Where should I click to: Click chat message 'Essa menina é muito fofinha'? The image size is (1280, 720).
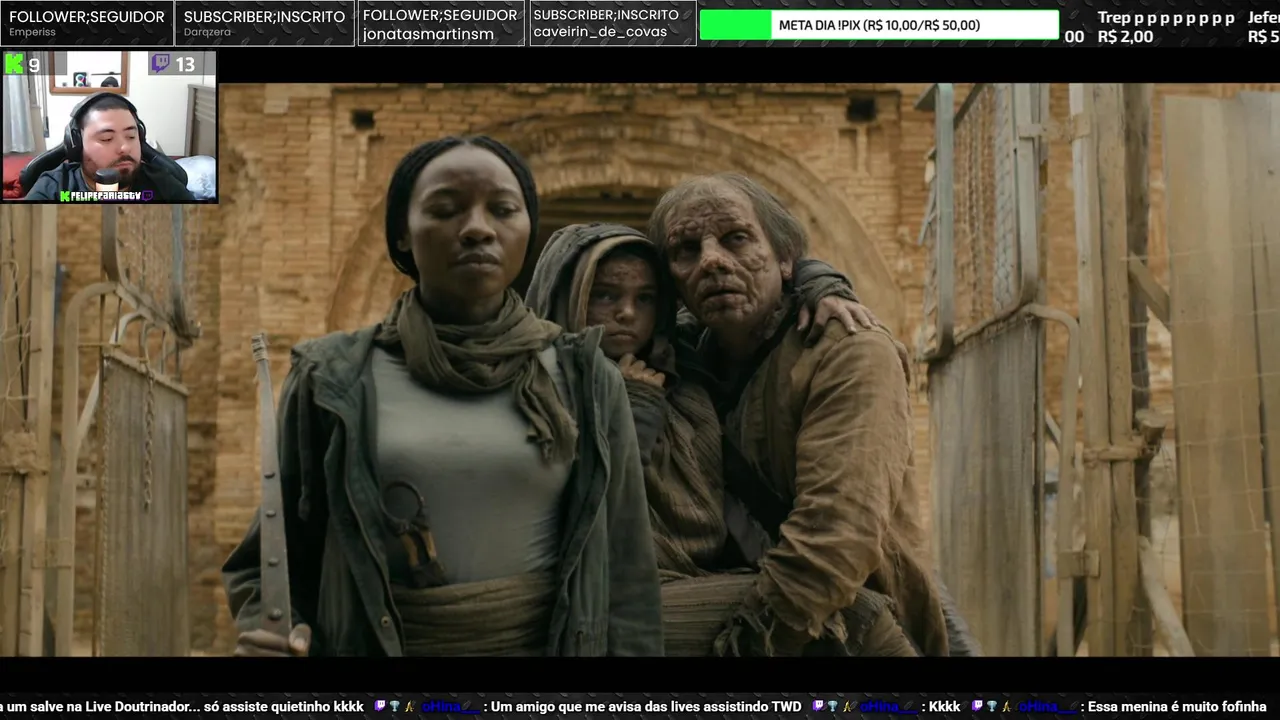[1177, 707]
